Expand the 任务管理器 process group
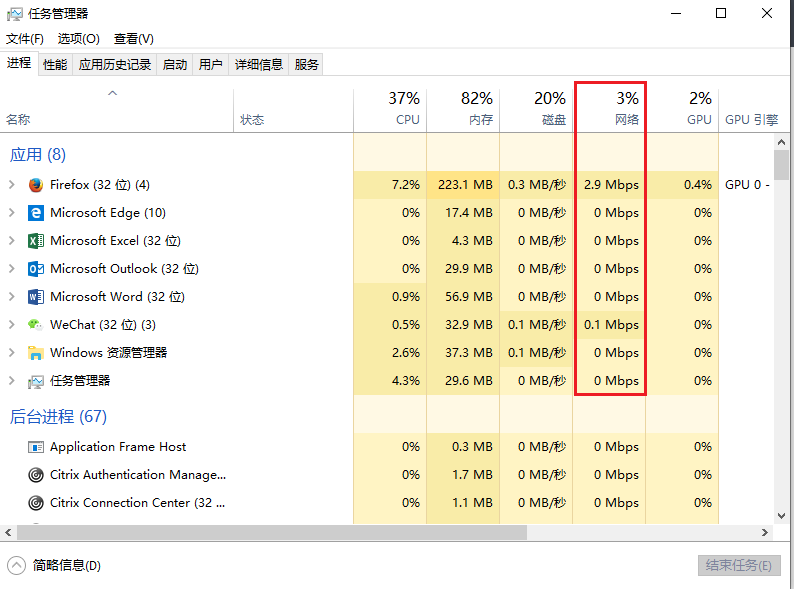Viewport: 794px width, 589px height. (12, 380)
